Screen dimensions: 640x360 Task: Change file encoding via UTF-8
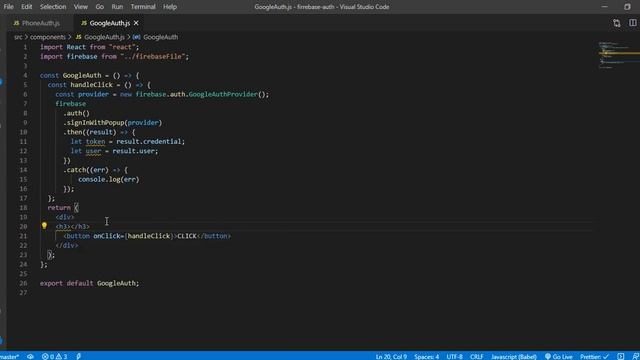click(x=454, y=356)
